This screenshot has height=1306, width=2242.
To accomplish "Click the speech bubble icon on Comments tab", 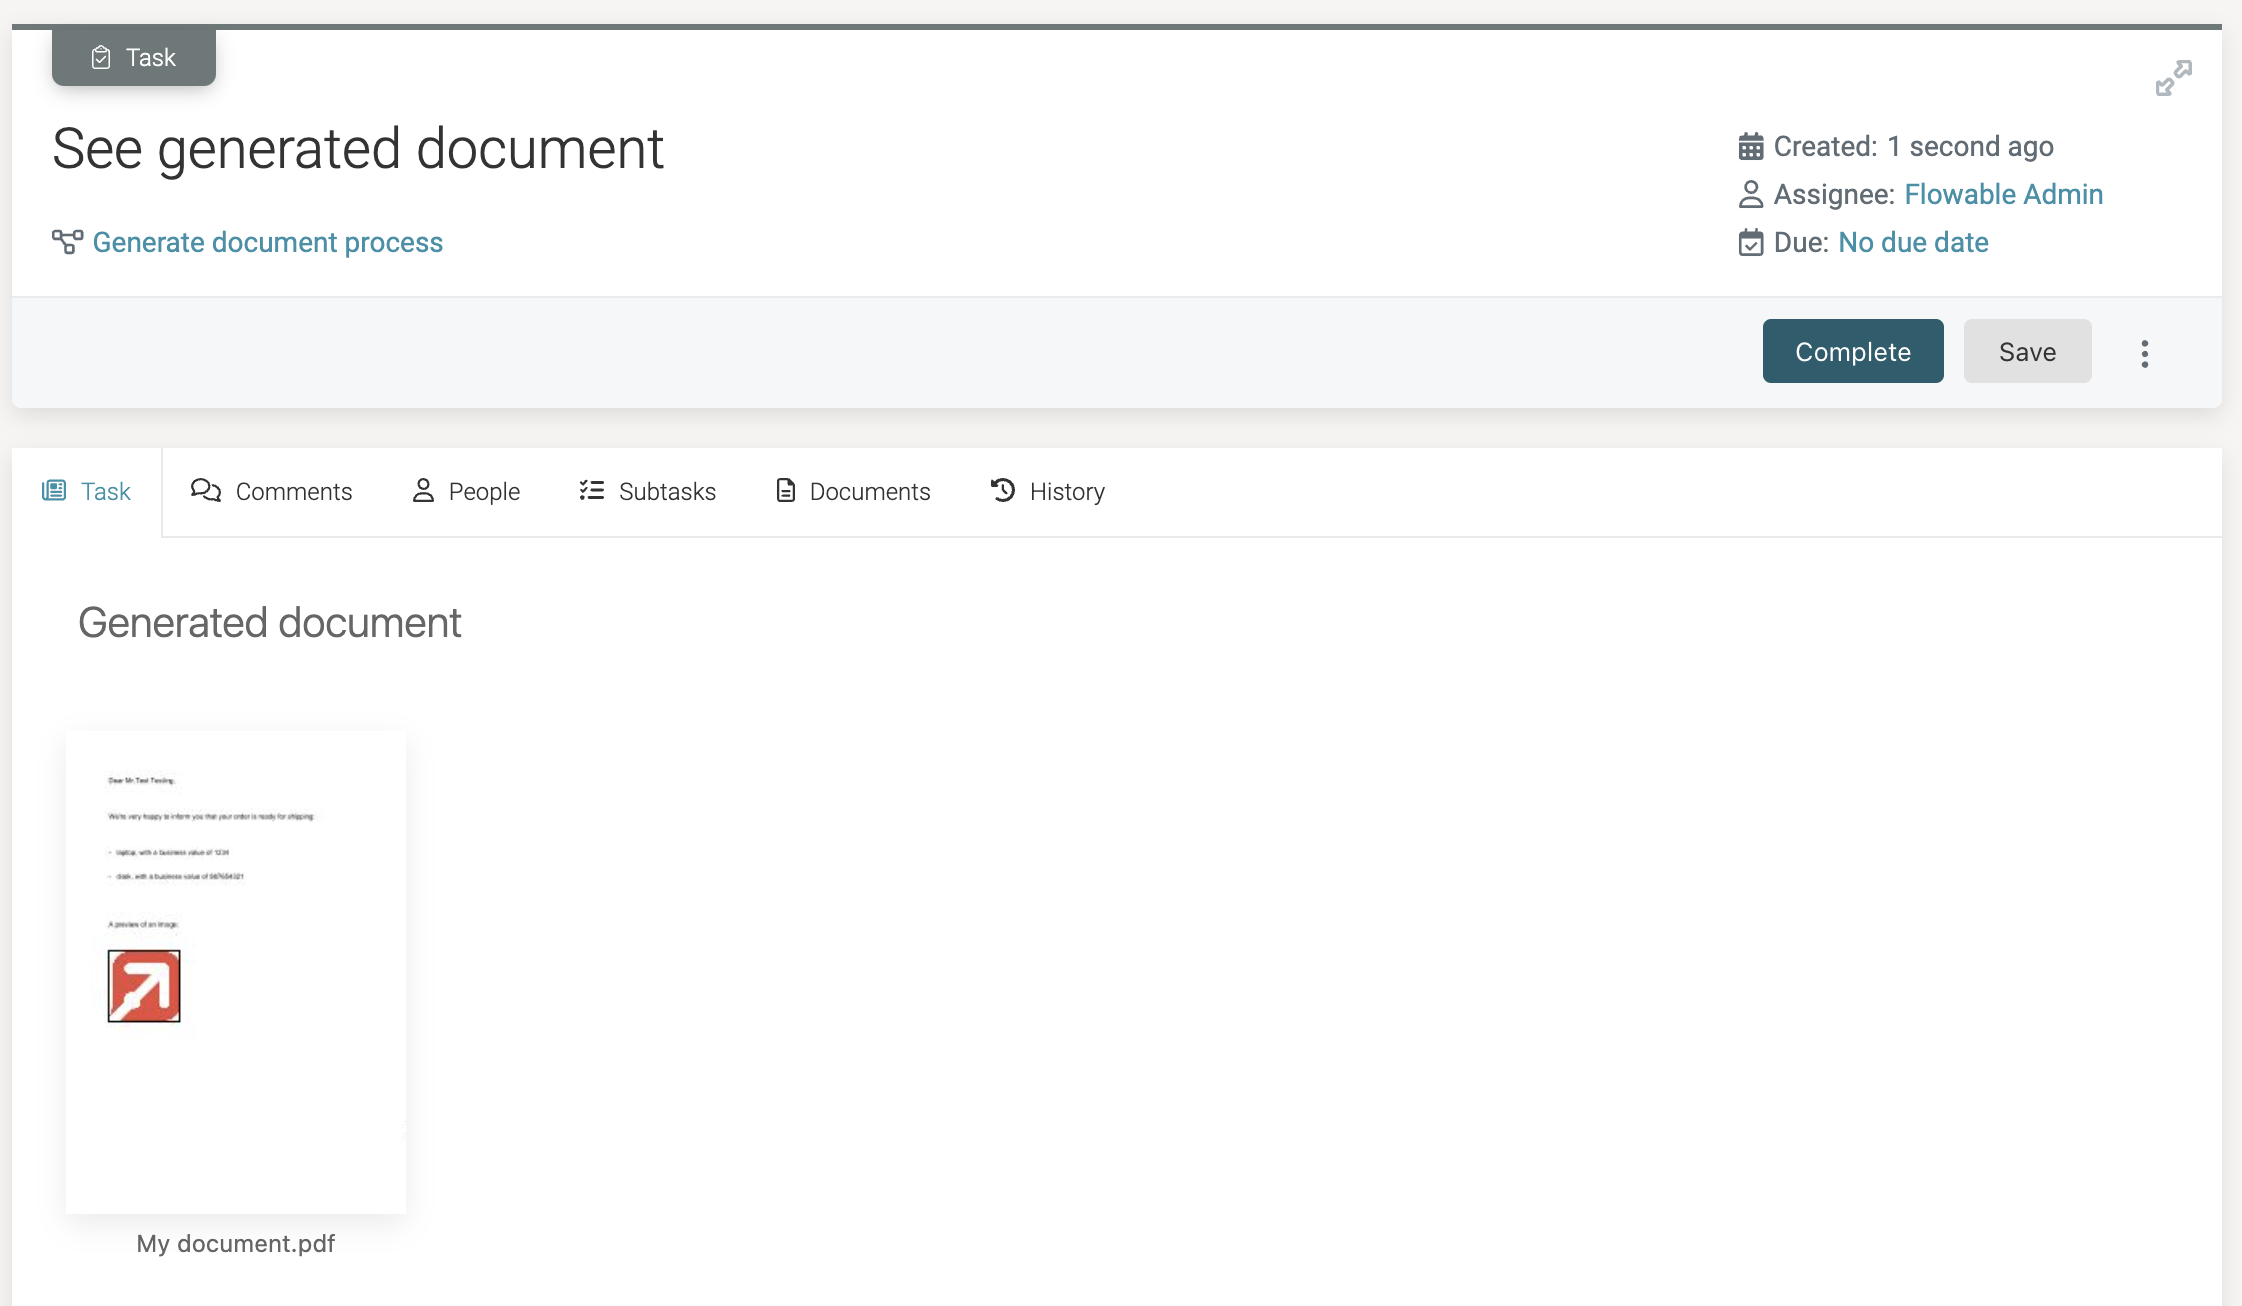I will [206, 491].
